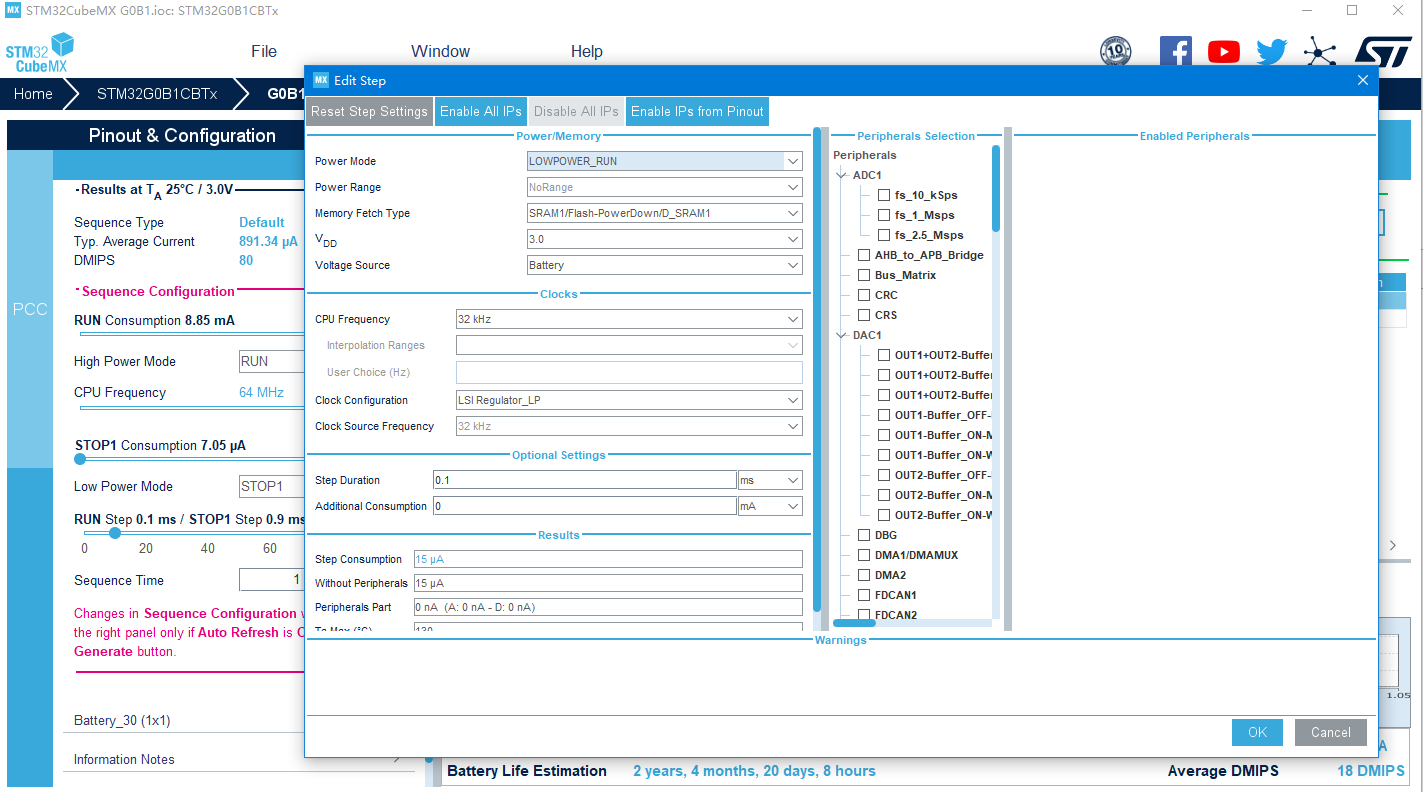Click the Peripherals Part result field
The height and width of the screenshot is (792, 1423).
point(607,607)
